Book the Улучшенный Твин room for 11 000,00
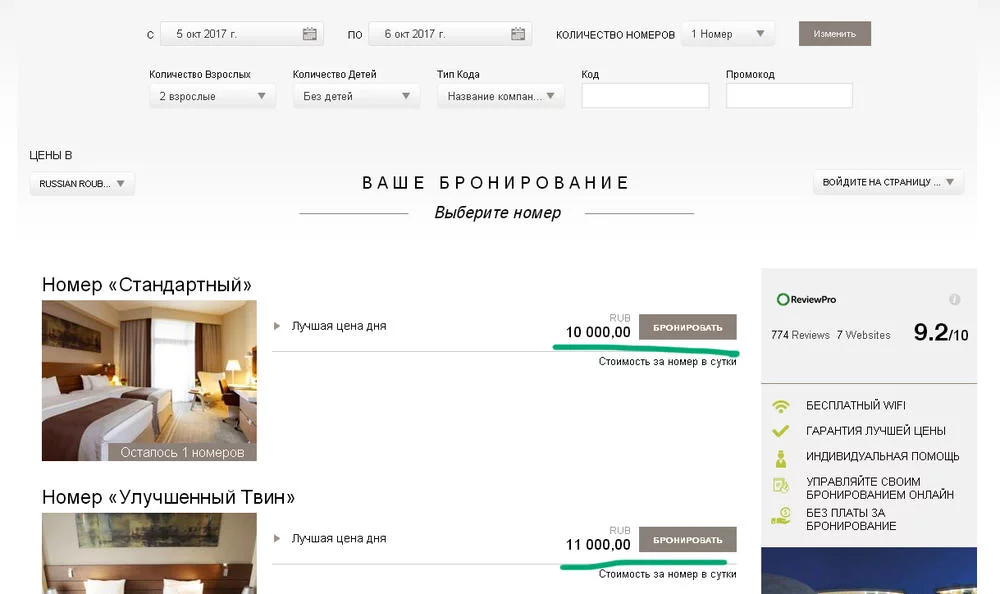This screenshot has height=594, width=1000. point(688,540)
